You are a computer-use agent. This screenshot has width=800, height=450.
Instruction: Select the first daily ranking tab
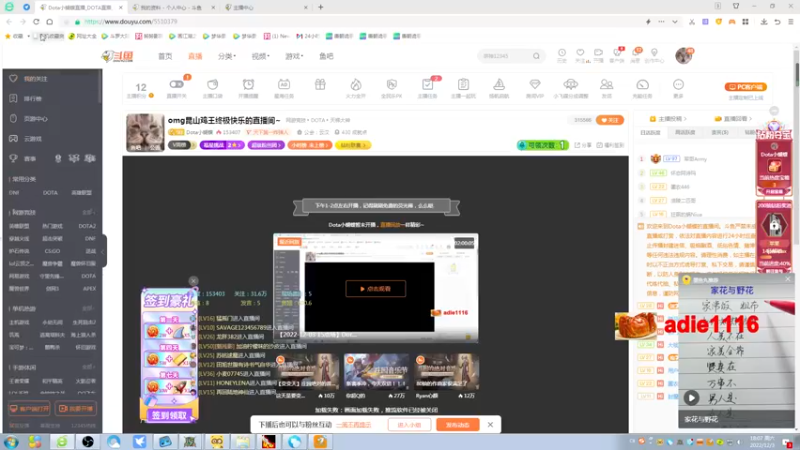(x=650, y=133)
